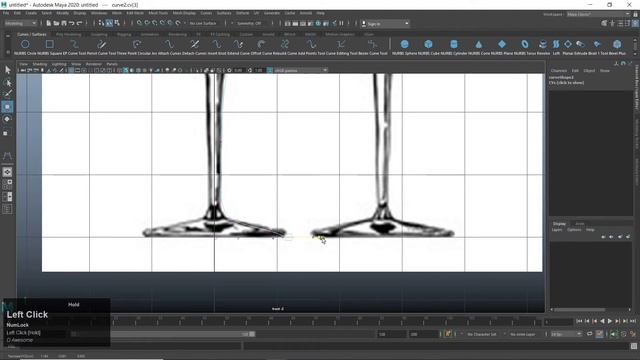The image size is (640, 360).
Task: Click the Attach Curves shelf icon
Action: [169, 44]
